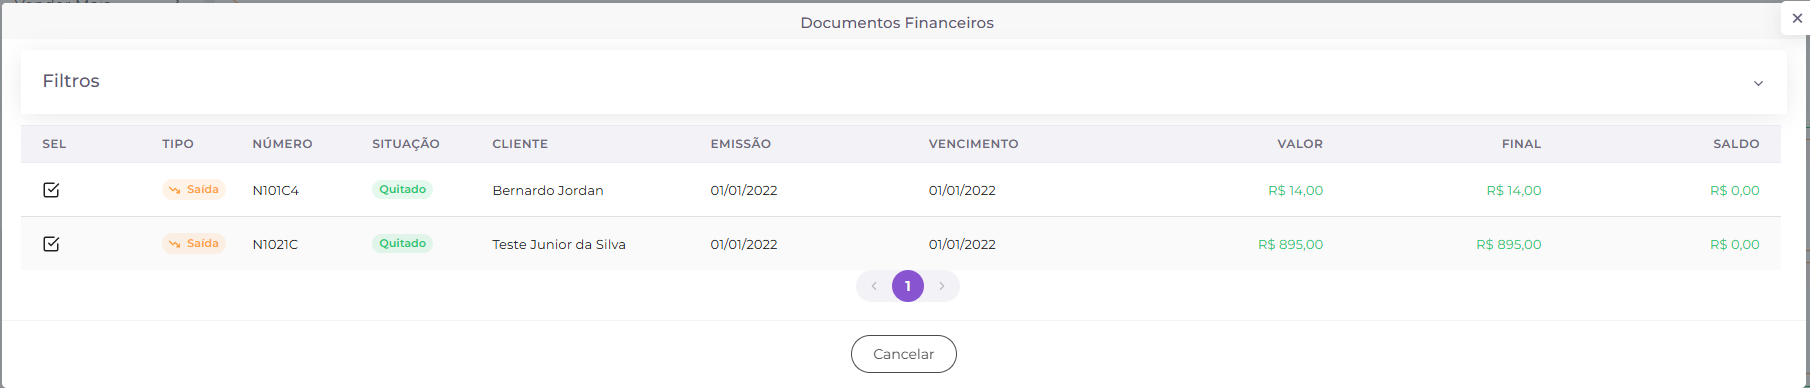Image resolution: width=1810 pixels, height=388 pixels.
Task: Select page 1 in pagination
Action: click(908, 286)
